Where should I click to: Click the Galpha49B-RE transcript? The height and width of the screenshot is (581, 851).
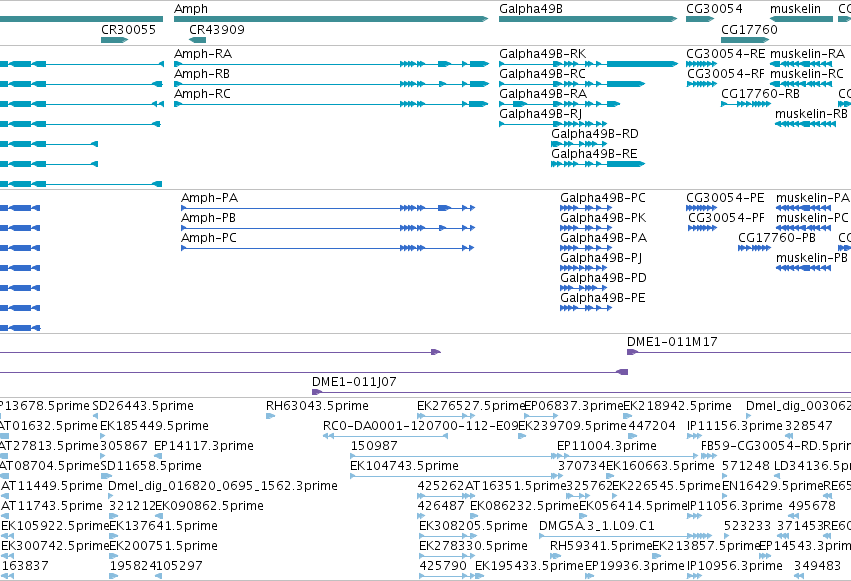click(598, 164)
